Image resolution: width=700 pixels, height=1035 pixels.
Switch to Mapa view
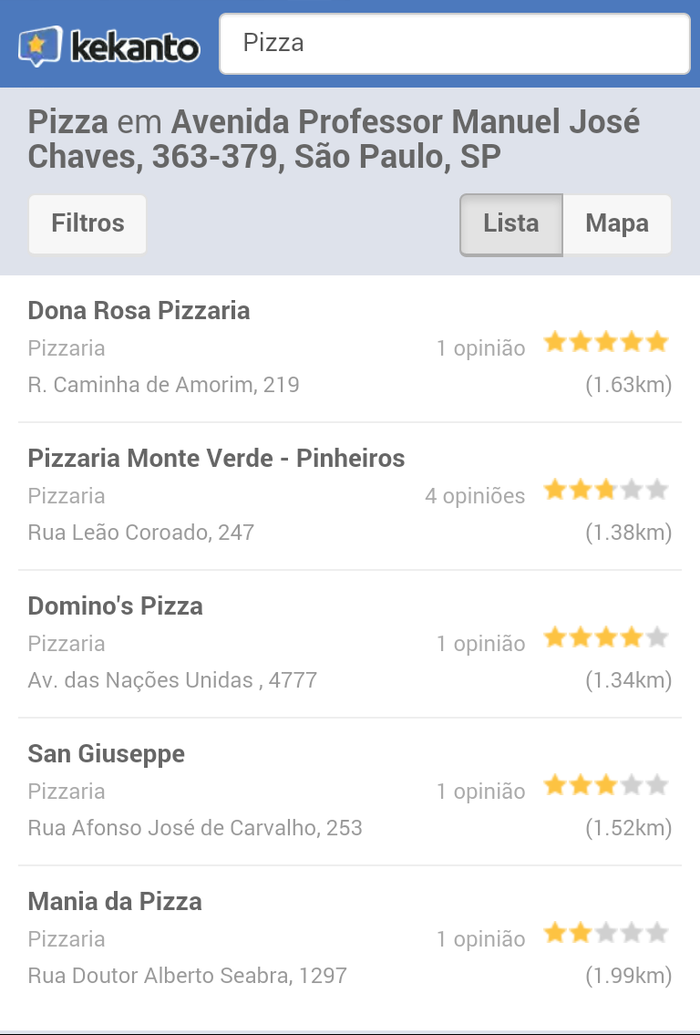pos(616,224)
